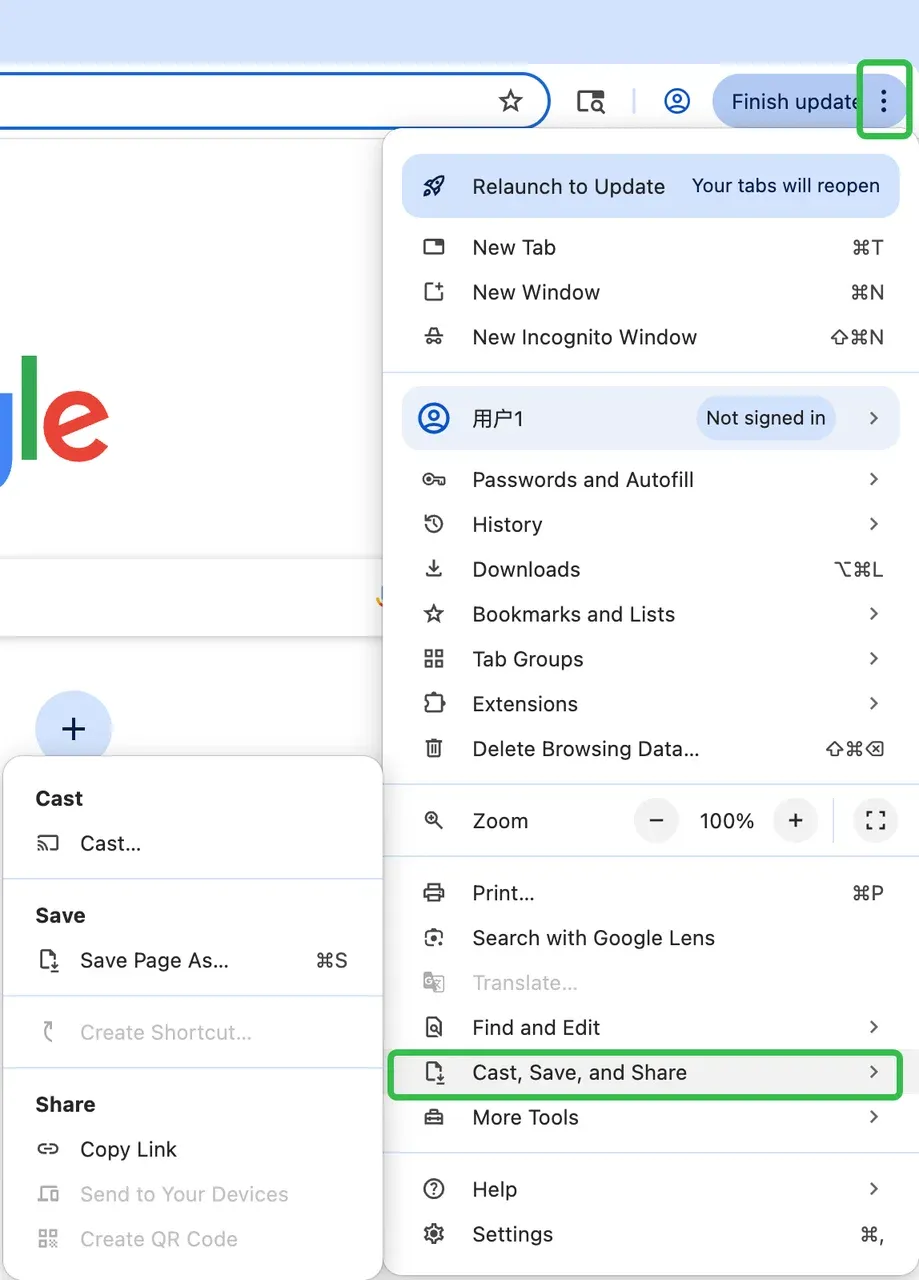Click the Not signed in chip

766,418
